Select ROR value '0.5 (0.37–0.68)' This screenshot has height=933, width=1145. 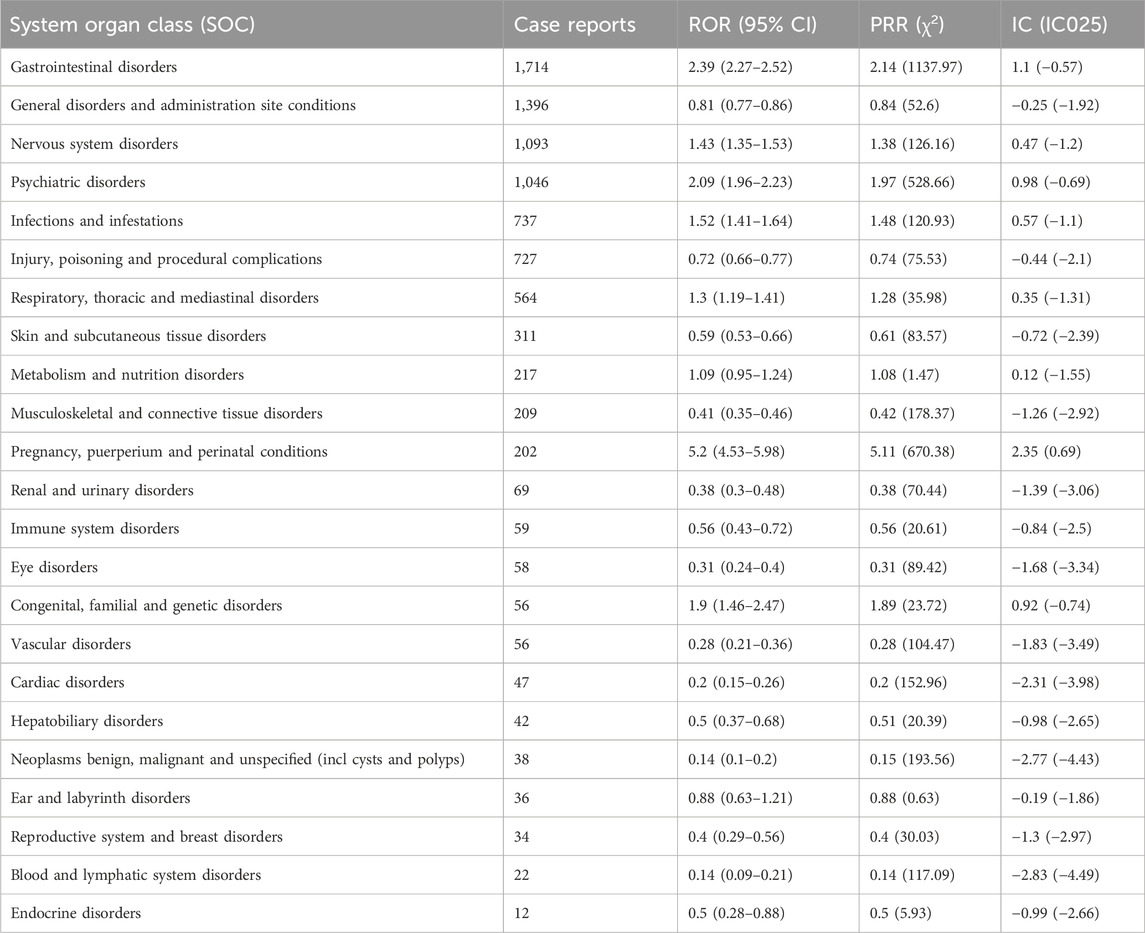coord(736,721)
